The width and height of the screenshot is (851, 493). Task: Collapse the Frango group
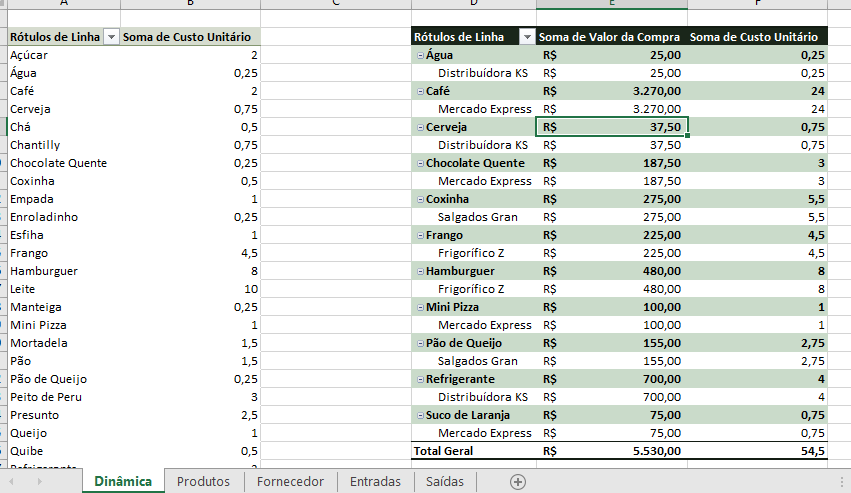coord(420,235)
